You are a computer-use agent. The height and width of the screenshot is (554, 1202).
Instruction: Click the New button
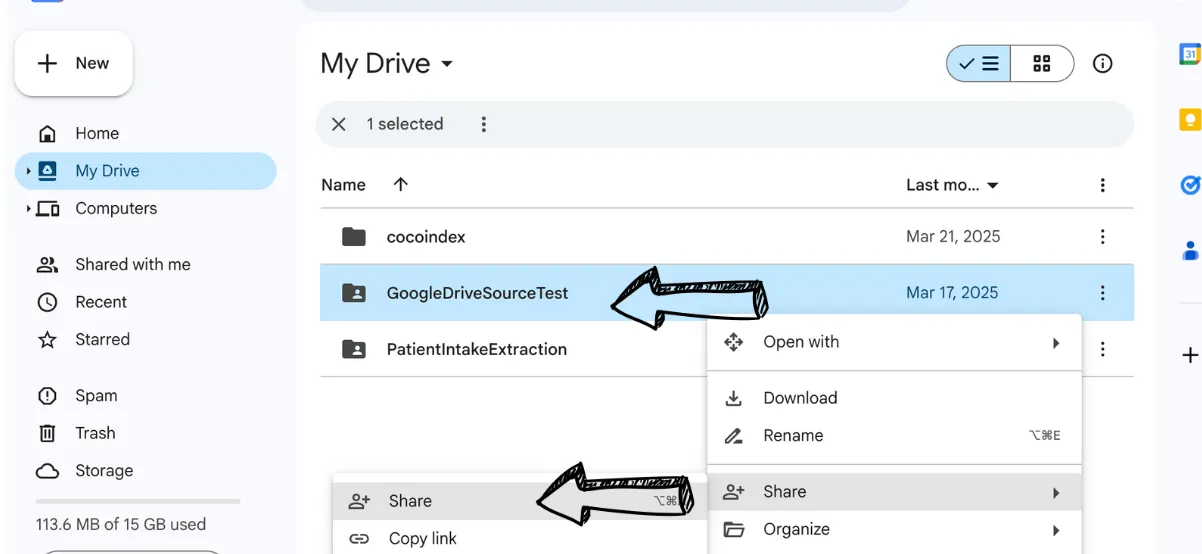tap(73, 63)
